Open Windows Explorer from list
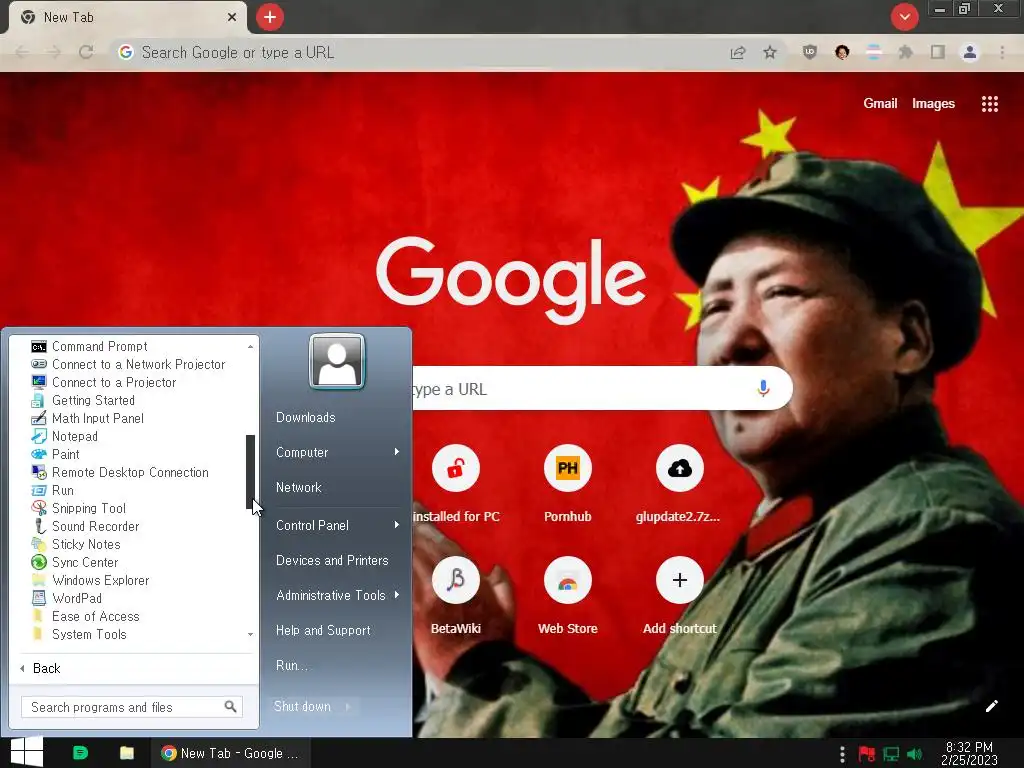This screenshot has height=768, width=1024. pyautogui.click(x=90, y=580)
